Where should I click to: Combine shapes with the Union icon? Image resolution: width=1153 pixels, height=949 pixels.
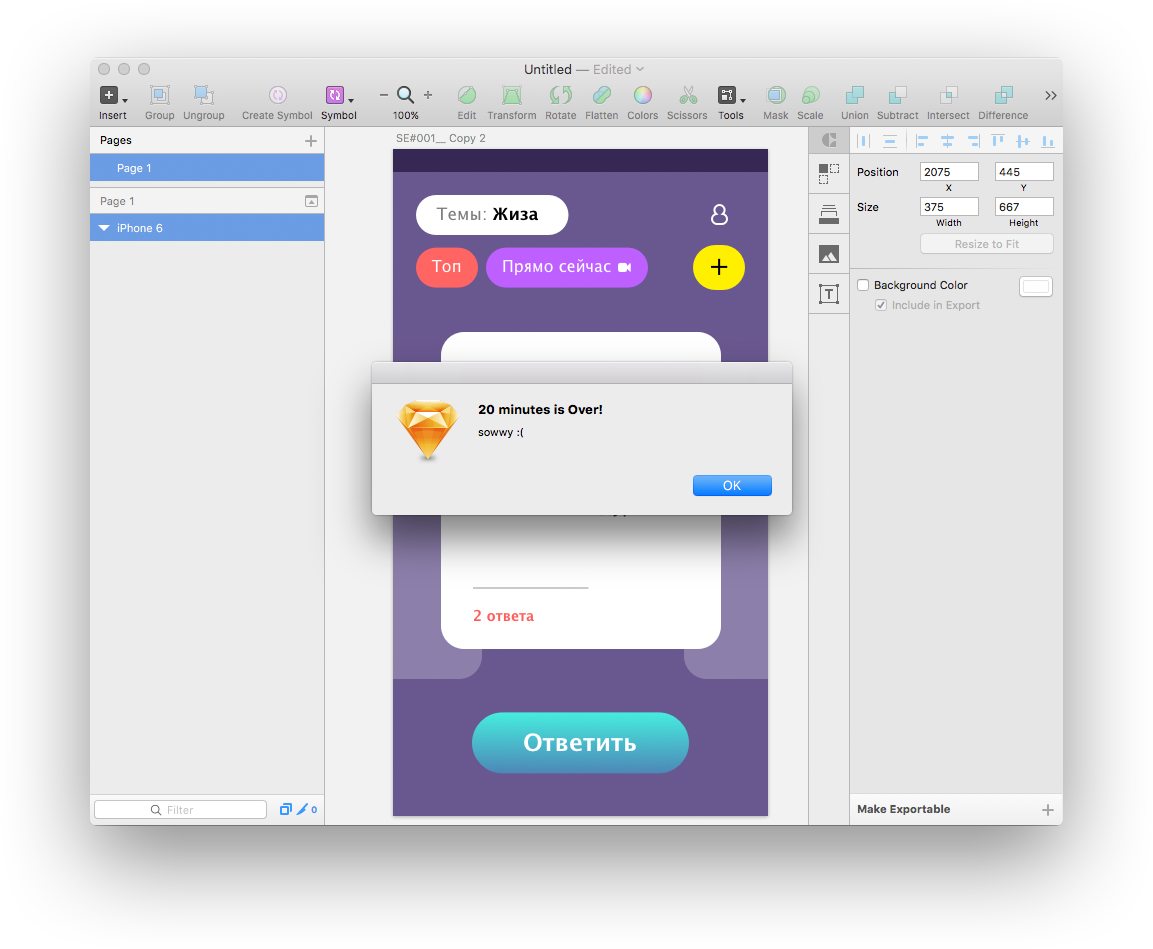pos(854,95)
